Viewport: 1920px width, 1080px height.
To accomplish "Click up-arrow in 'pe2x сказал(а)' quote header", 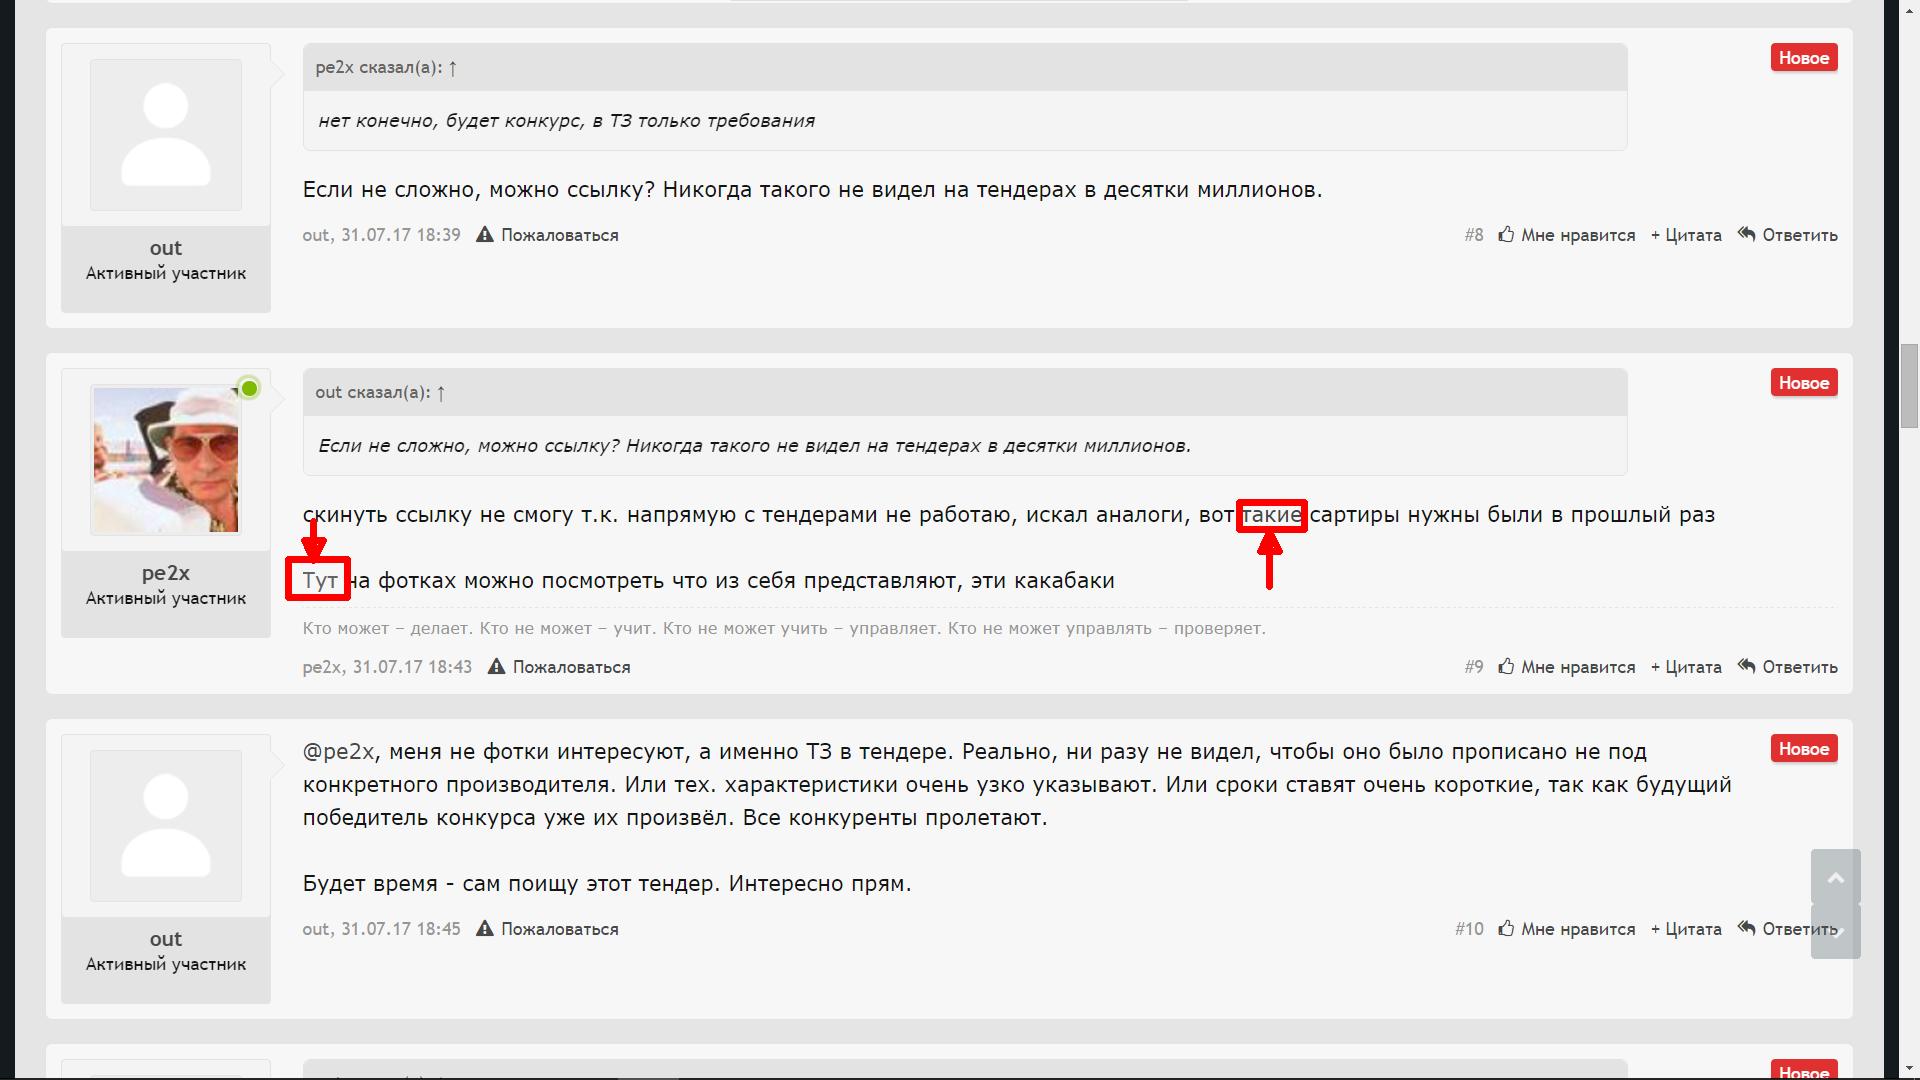I will tap(453, 68).
